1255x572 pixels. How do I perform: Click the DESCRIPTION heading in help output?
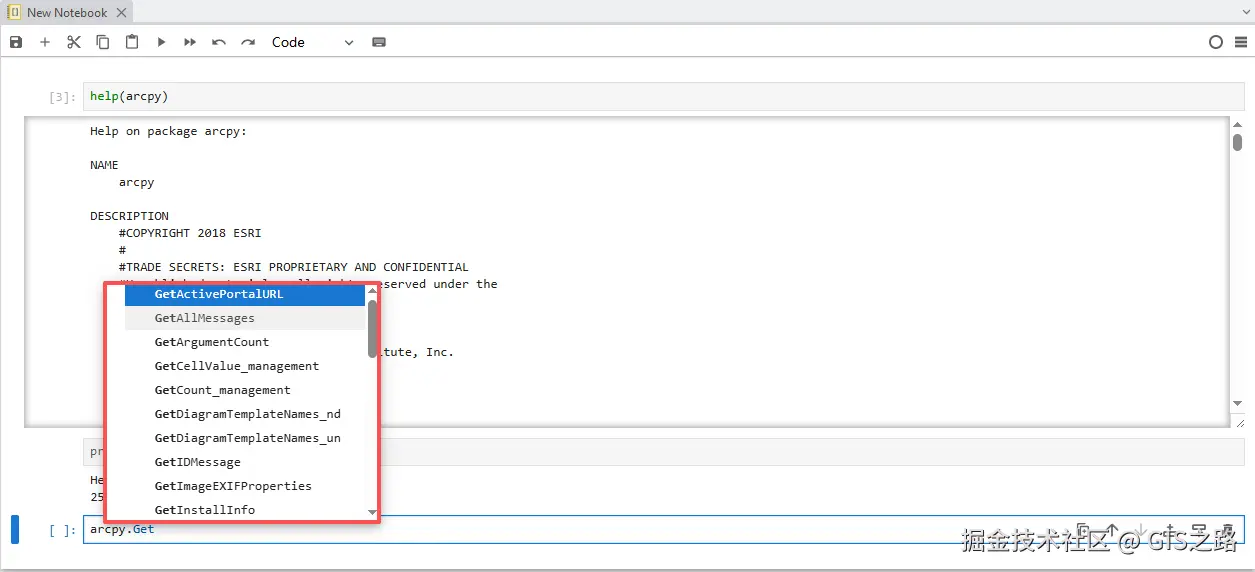coord(129,216)
